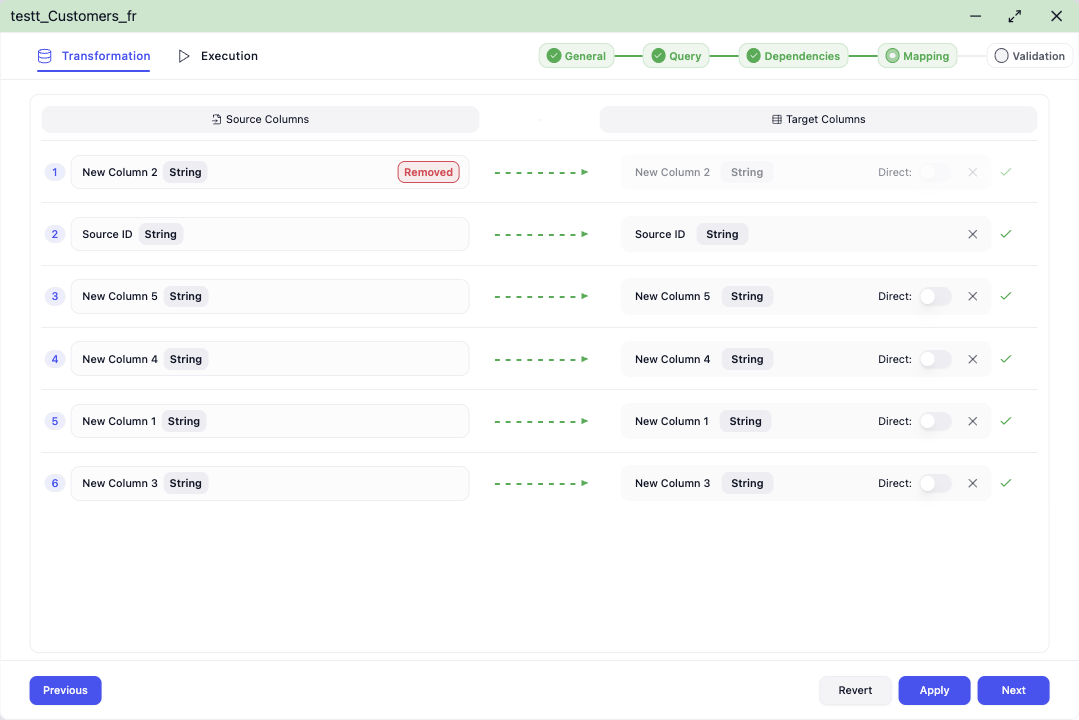Go to the Validation step
This screenshot has height=720, width=1079.
point(1029,56)
